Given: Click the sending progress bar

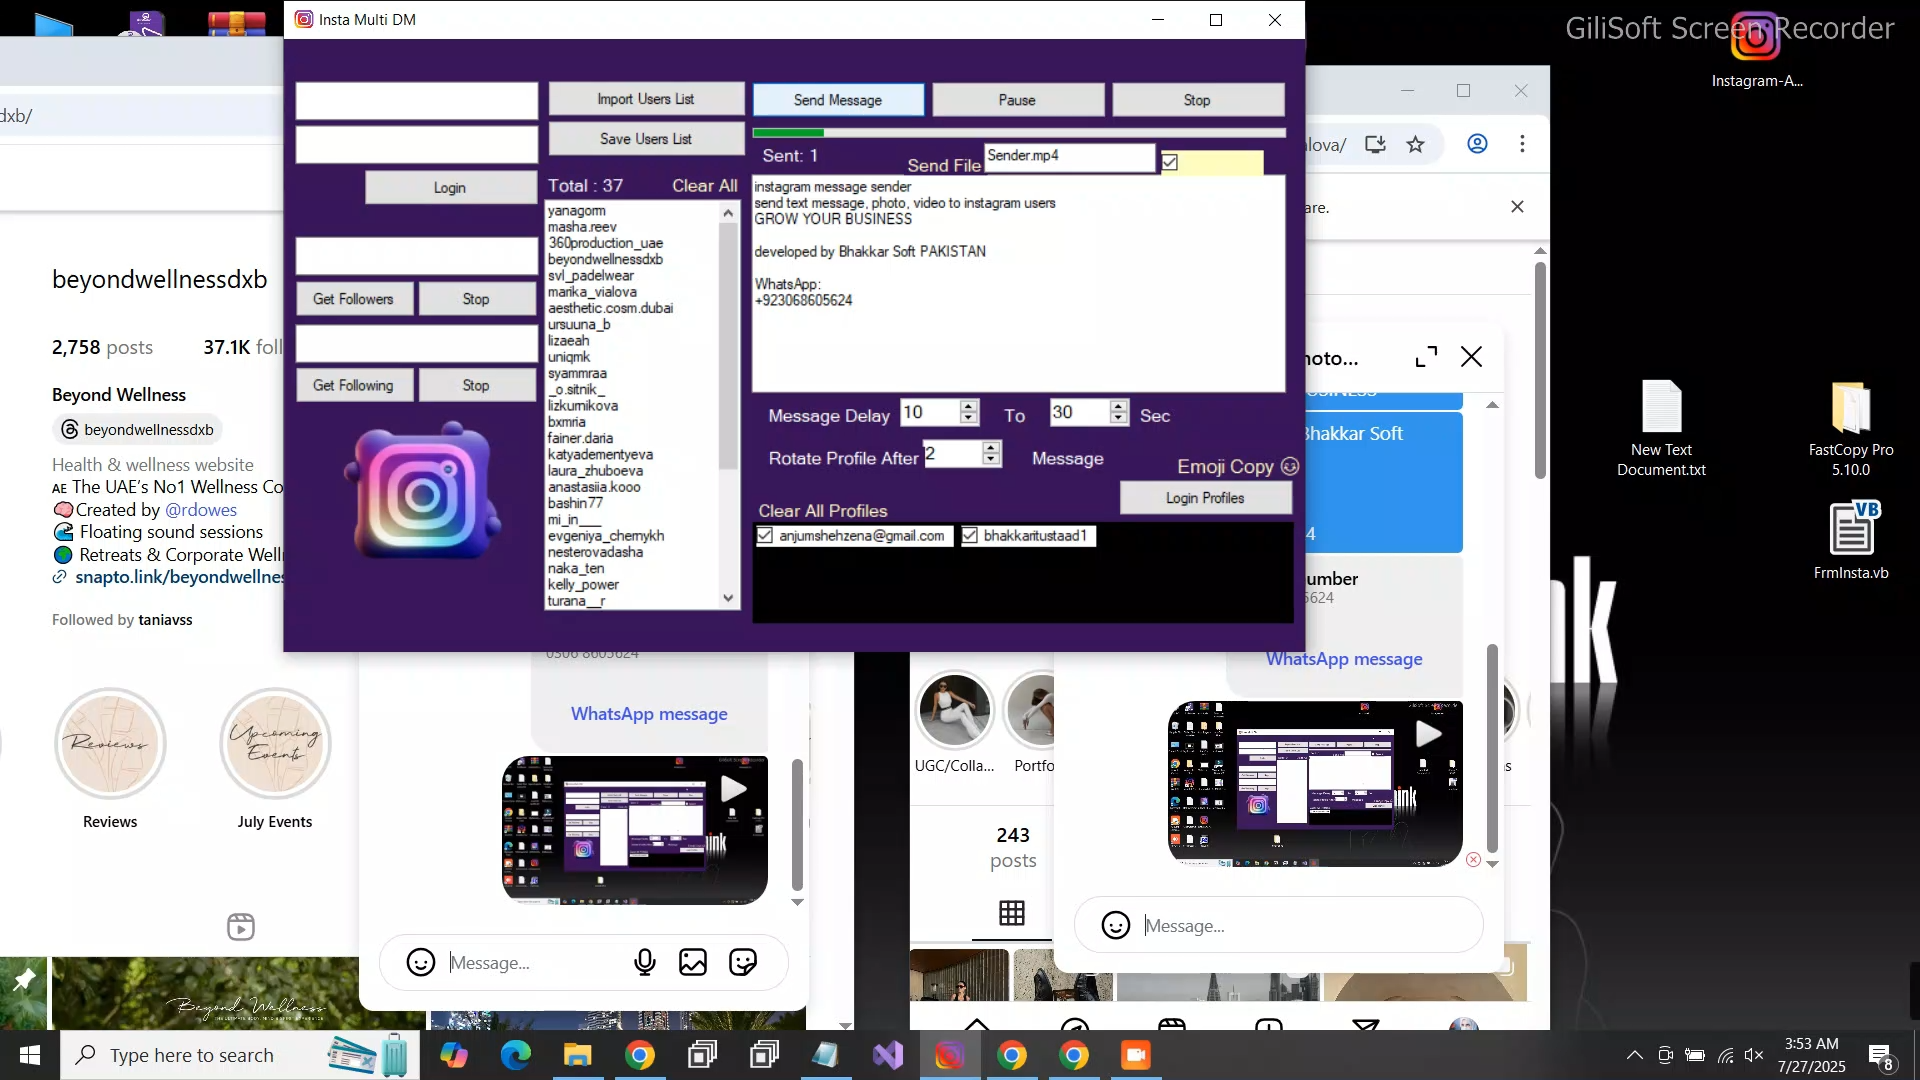Looking at the screenshot, I should [1018, 132].
